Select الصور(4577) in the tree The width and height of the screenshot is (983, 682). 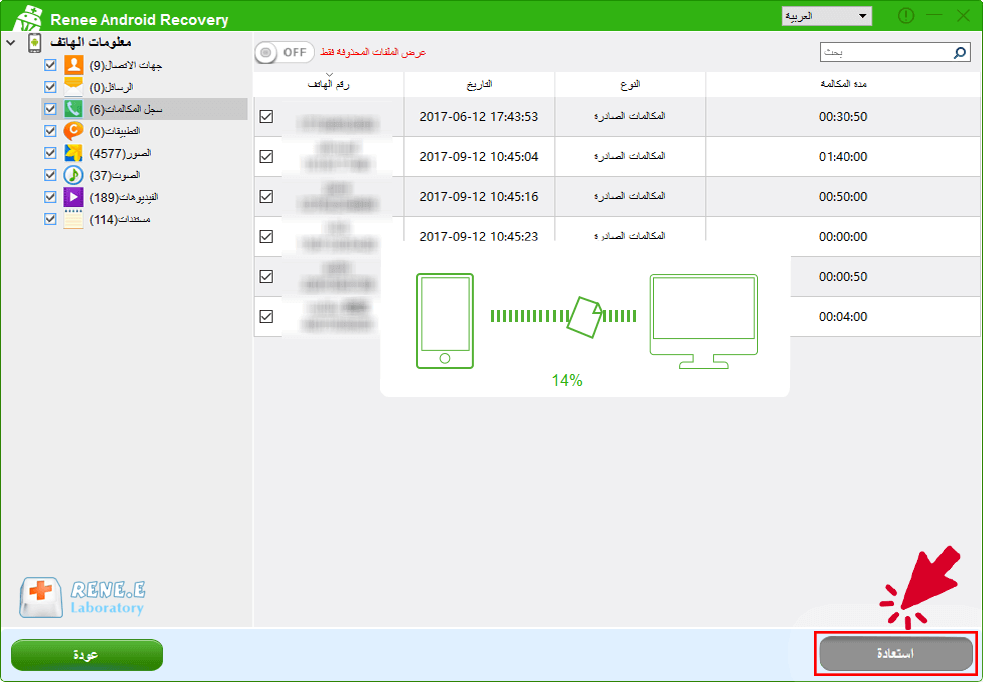click(120, 153)
